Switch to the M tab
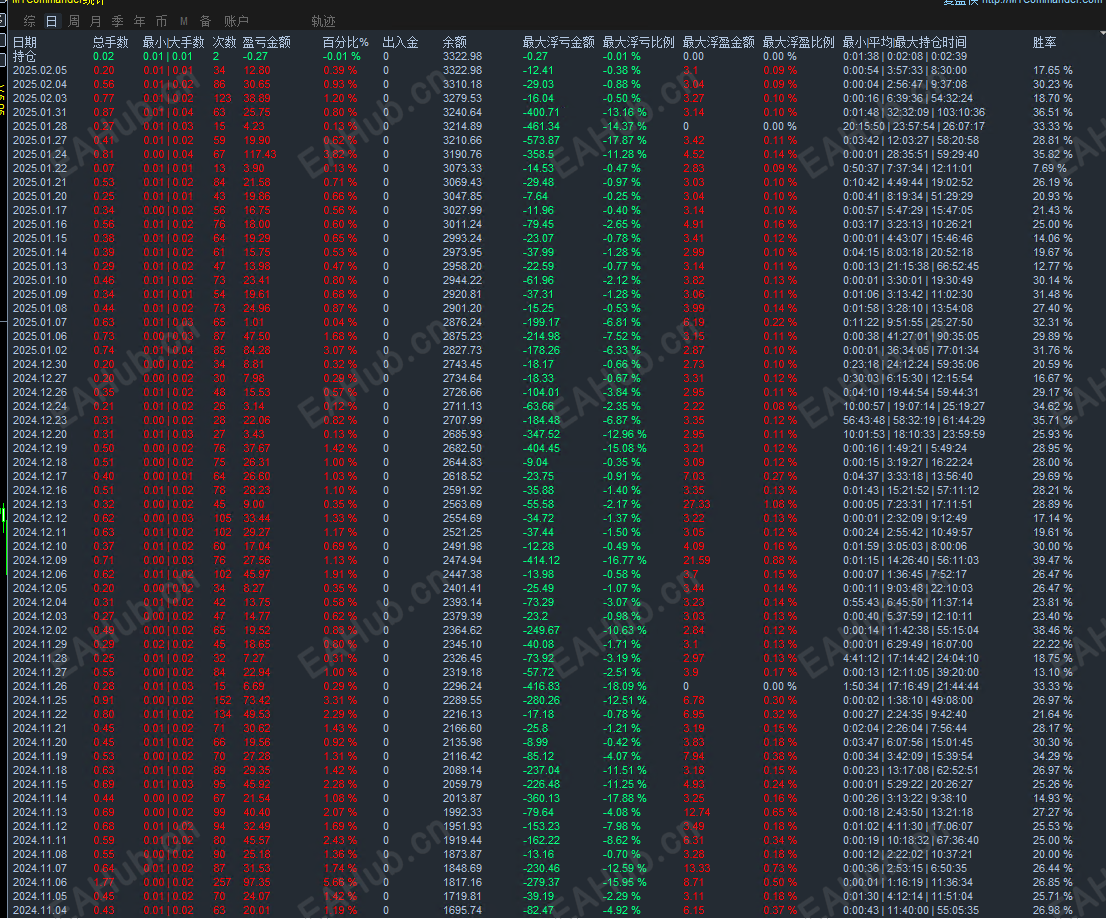1106x919 pixels. (x=183, y=21)
